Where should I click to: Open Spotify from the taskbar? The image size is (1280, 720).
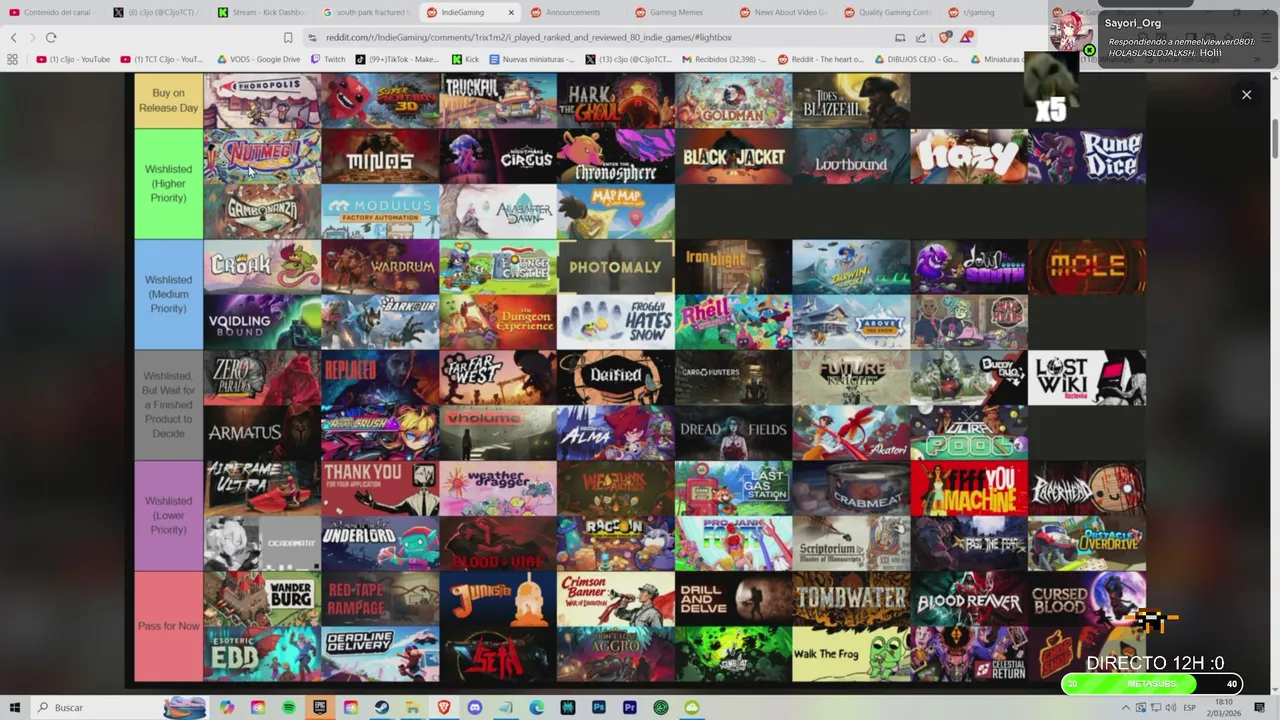click(x=288, y=707)
